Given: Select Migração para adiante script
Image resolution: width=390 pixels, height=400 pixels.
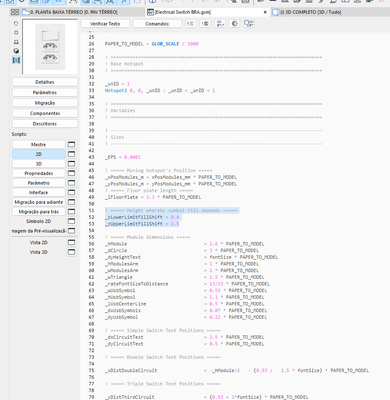Looking at the screenshot, I should click(39, 202).
